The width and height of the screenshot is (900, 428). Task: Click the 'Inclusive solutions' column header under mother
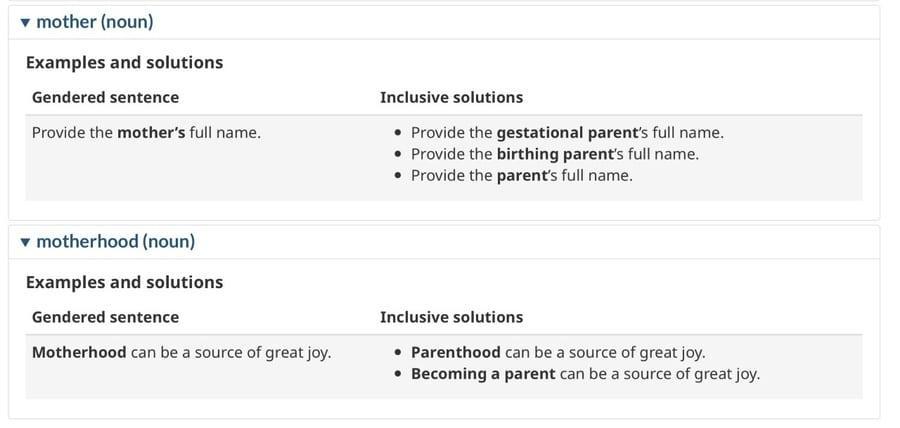[x=452, y=97]
